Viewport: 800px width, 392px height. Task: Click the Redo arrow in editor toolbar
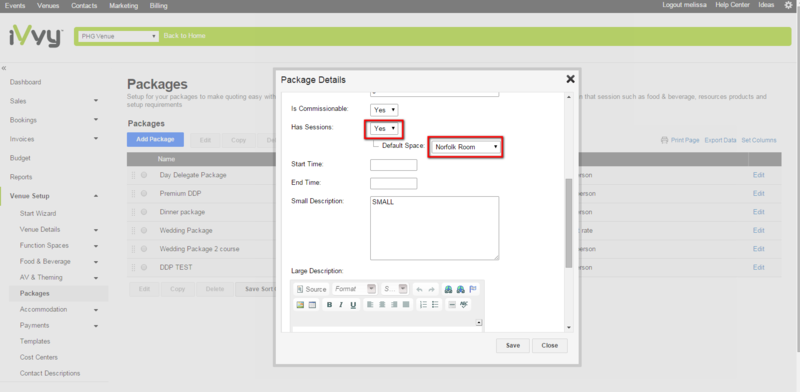click(431, 289)
